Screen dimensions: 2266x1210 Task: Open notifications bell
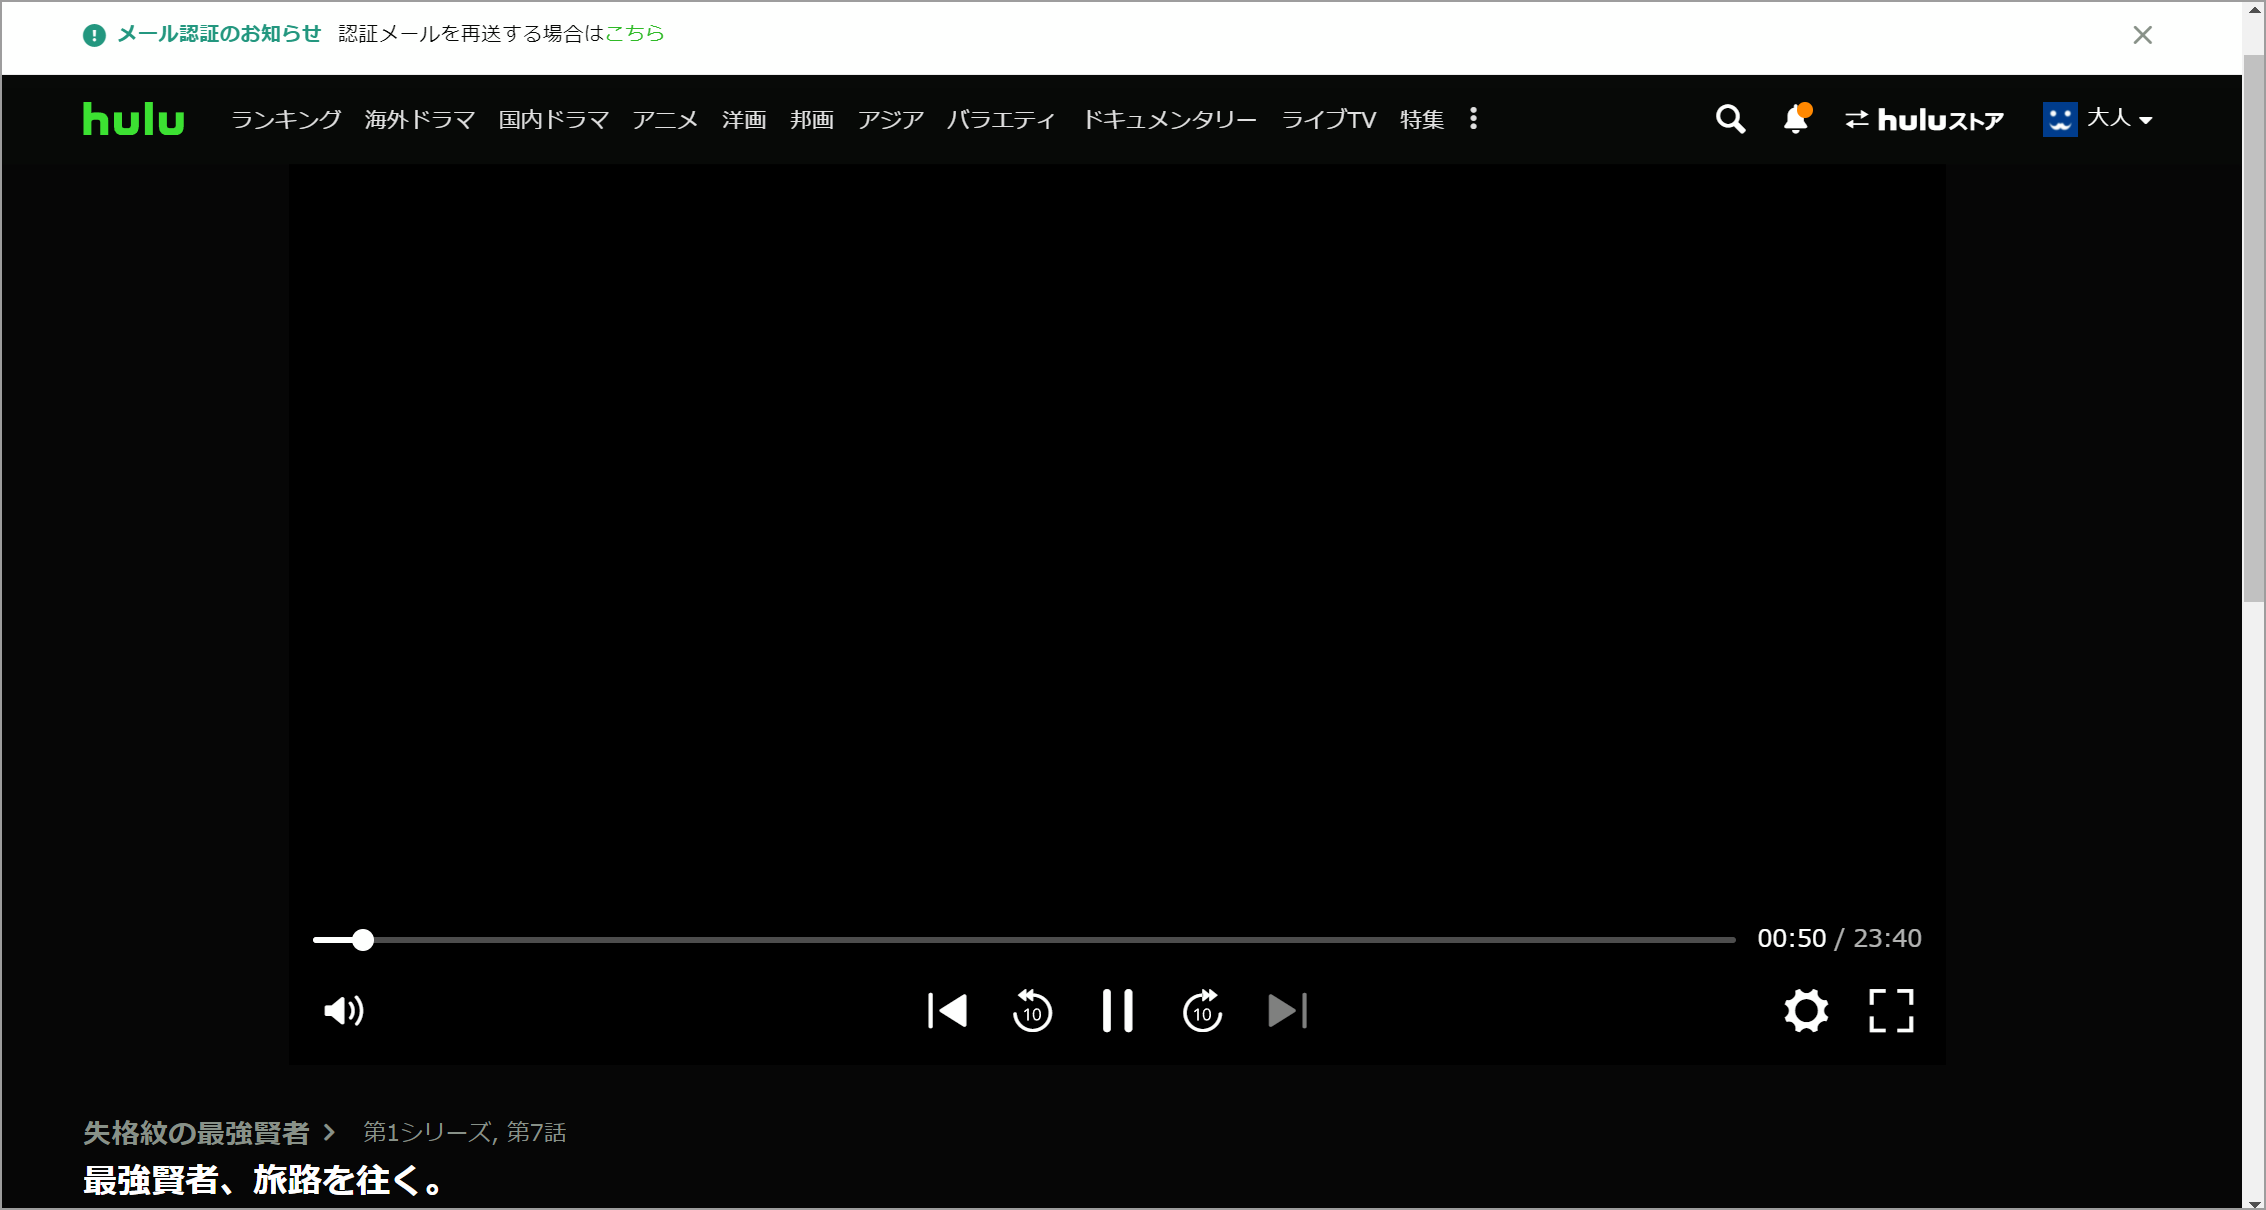pyautogui.click(x=1796, y=120)
